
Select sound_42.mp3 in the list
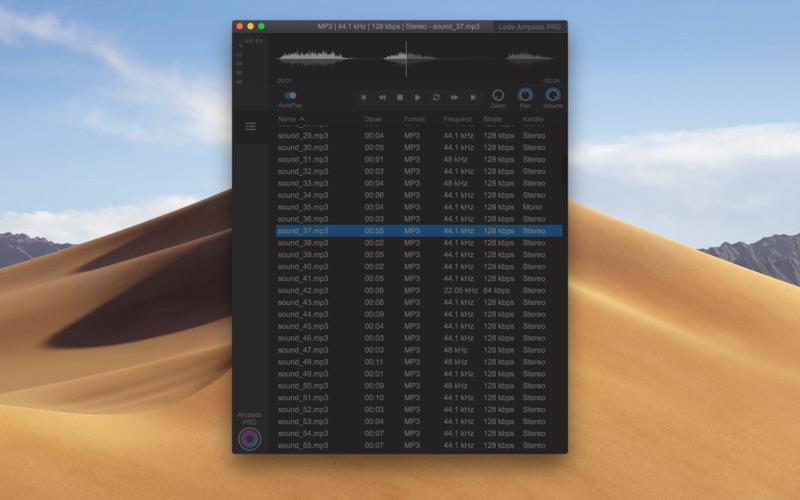click(419, 290)
